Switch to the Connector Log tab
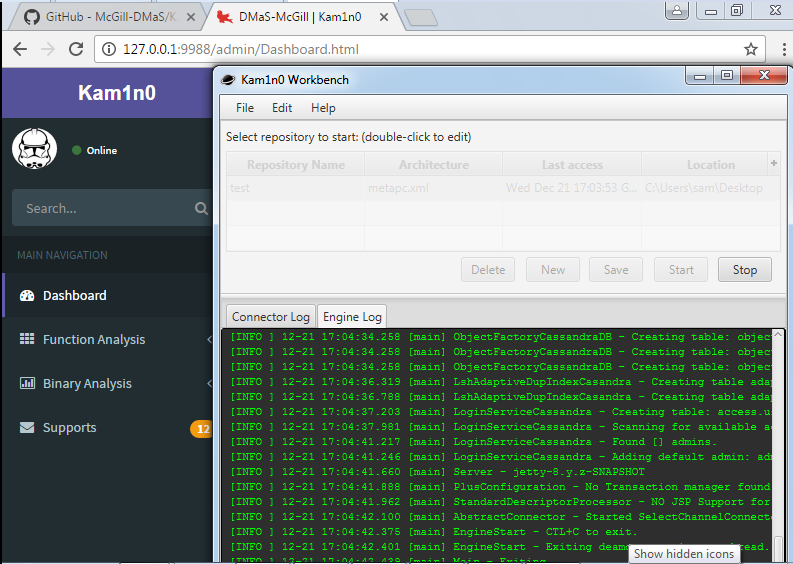This screenshot has height=564, width=793. click(x=271, y=317)
